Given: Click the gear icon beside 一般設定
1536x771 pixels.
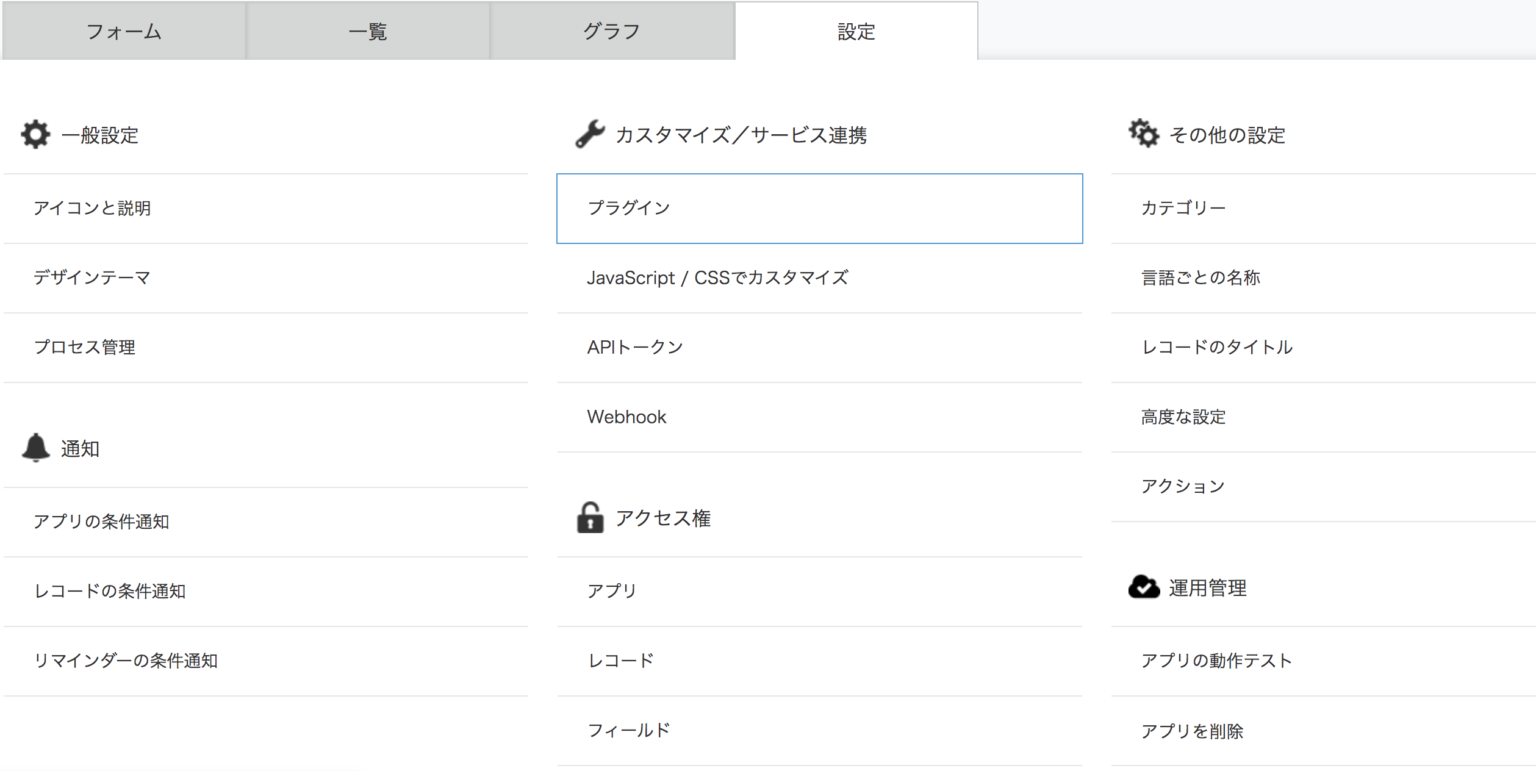Looking at the screenshot, I should tap(35, 135).
